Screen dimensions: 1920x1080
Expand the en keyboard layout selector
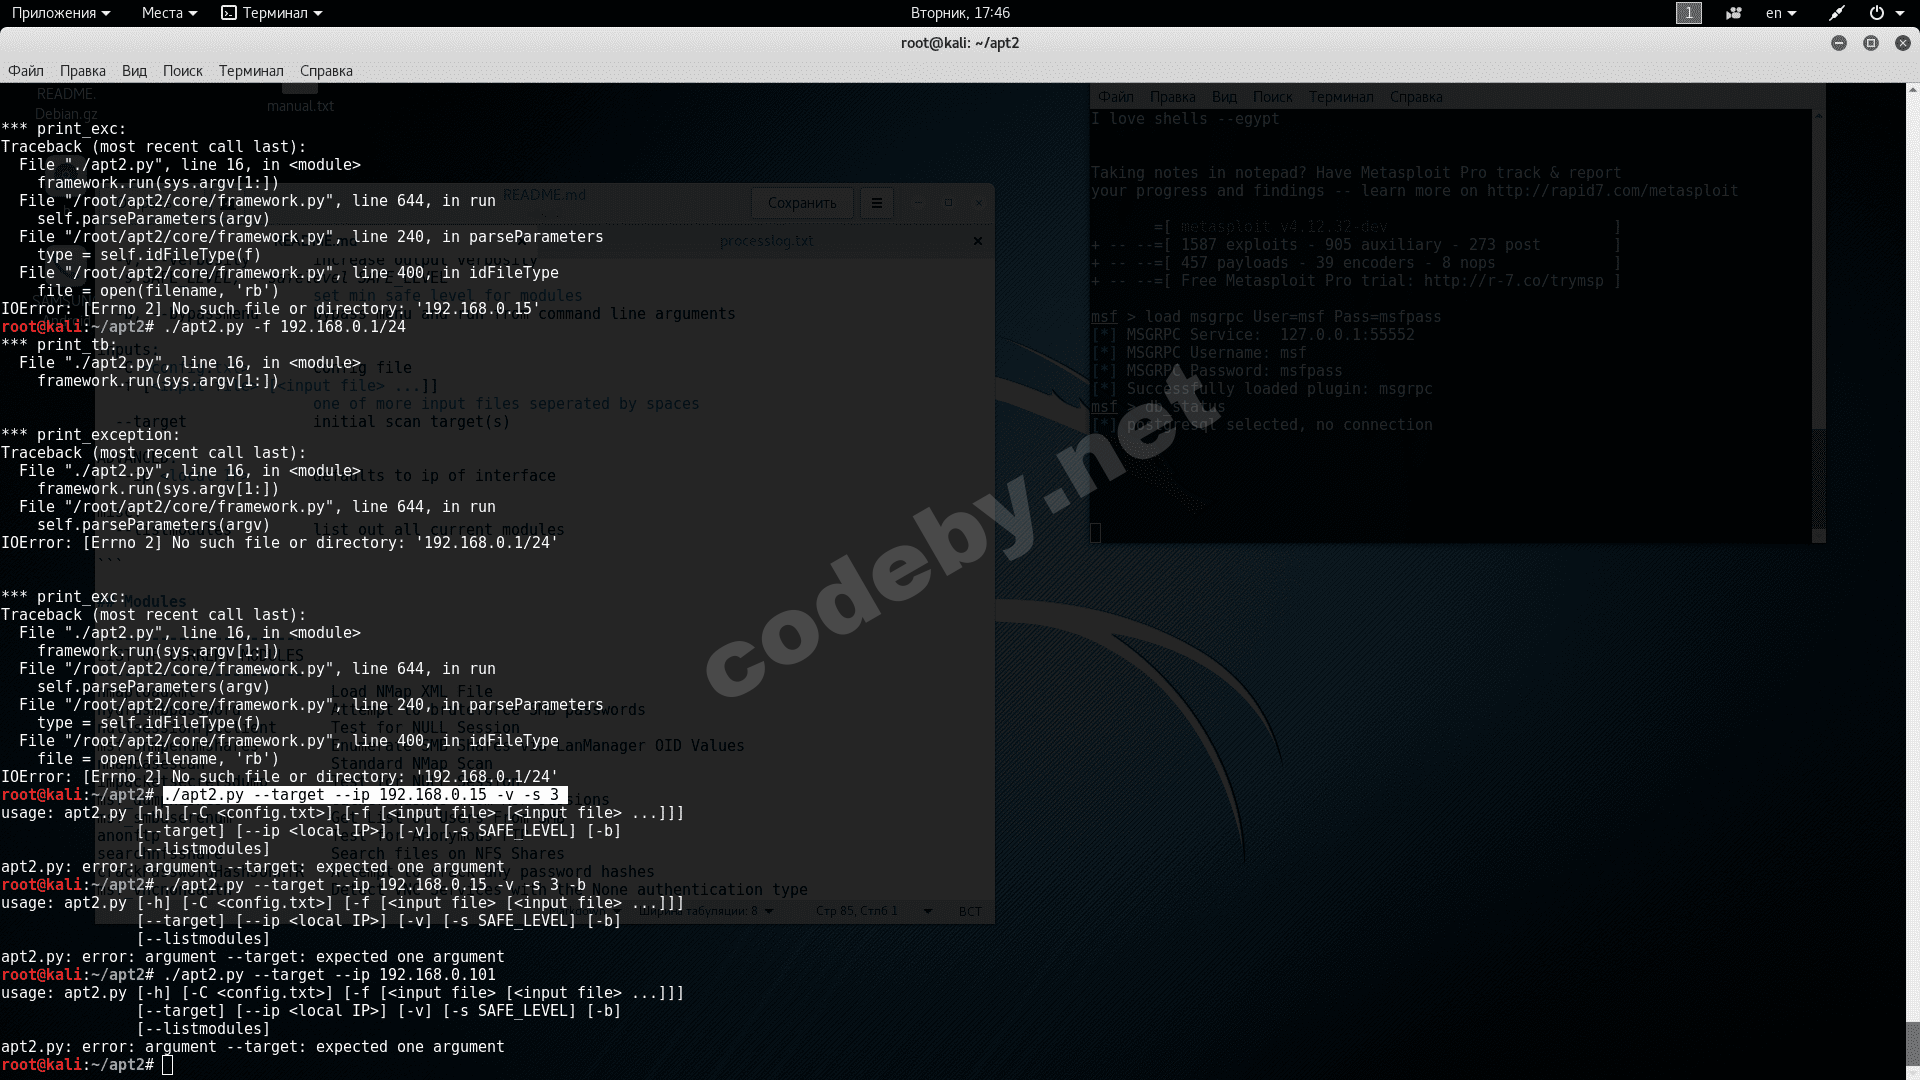1780,13
